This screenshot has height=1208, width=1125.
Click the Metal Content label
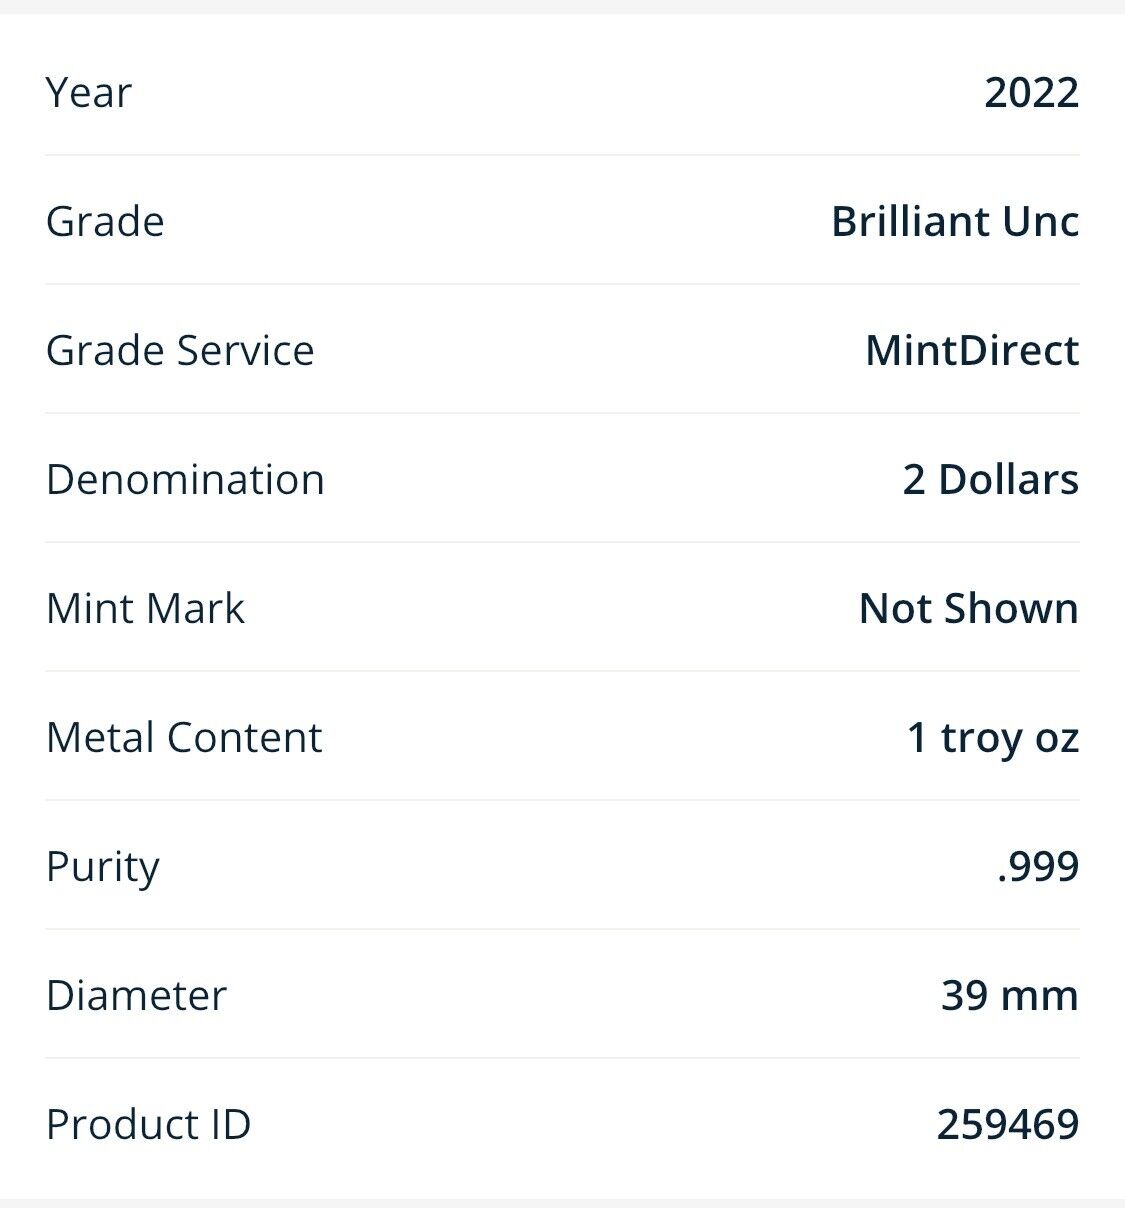184,737
